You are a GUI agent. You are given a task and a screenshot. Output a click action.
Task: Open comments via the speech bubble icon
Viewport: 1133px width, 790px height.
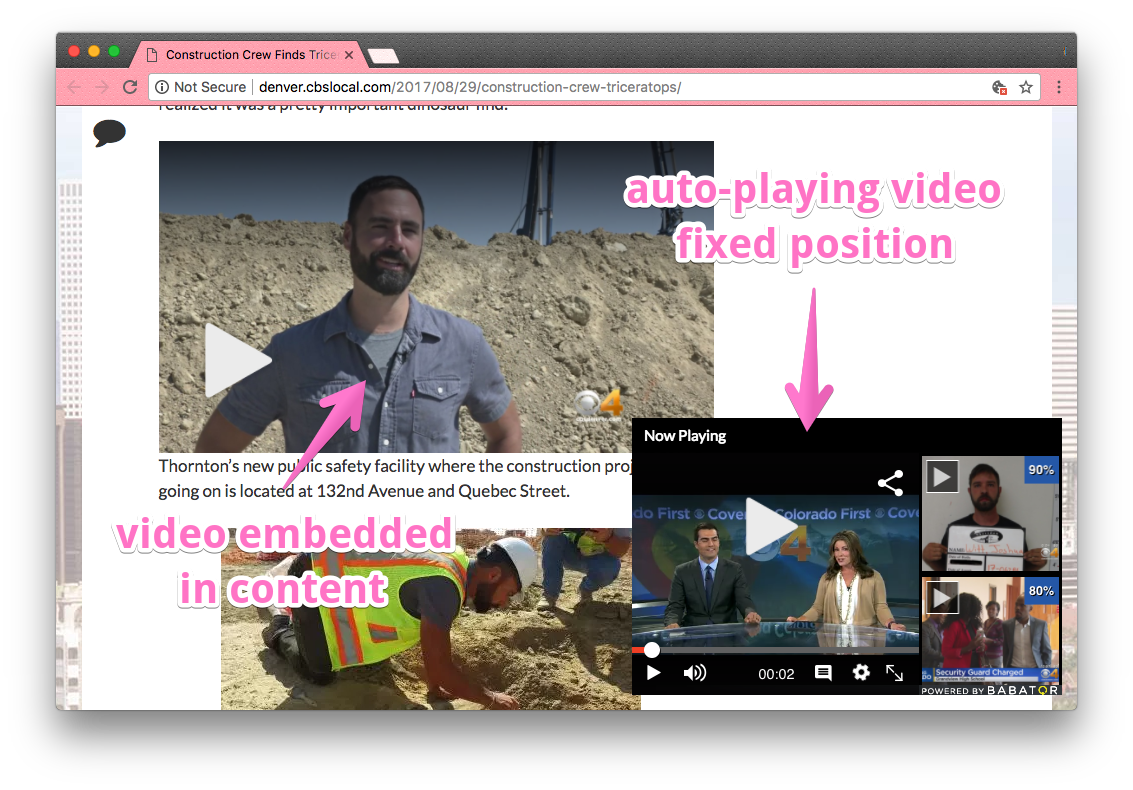110,133
